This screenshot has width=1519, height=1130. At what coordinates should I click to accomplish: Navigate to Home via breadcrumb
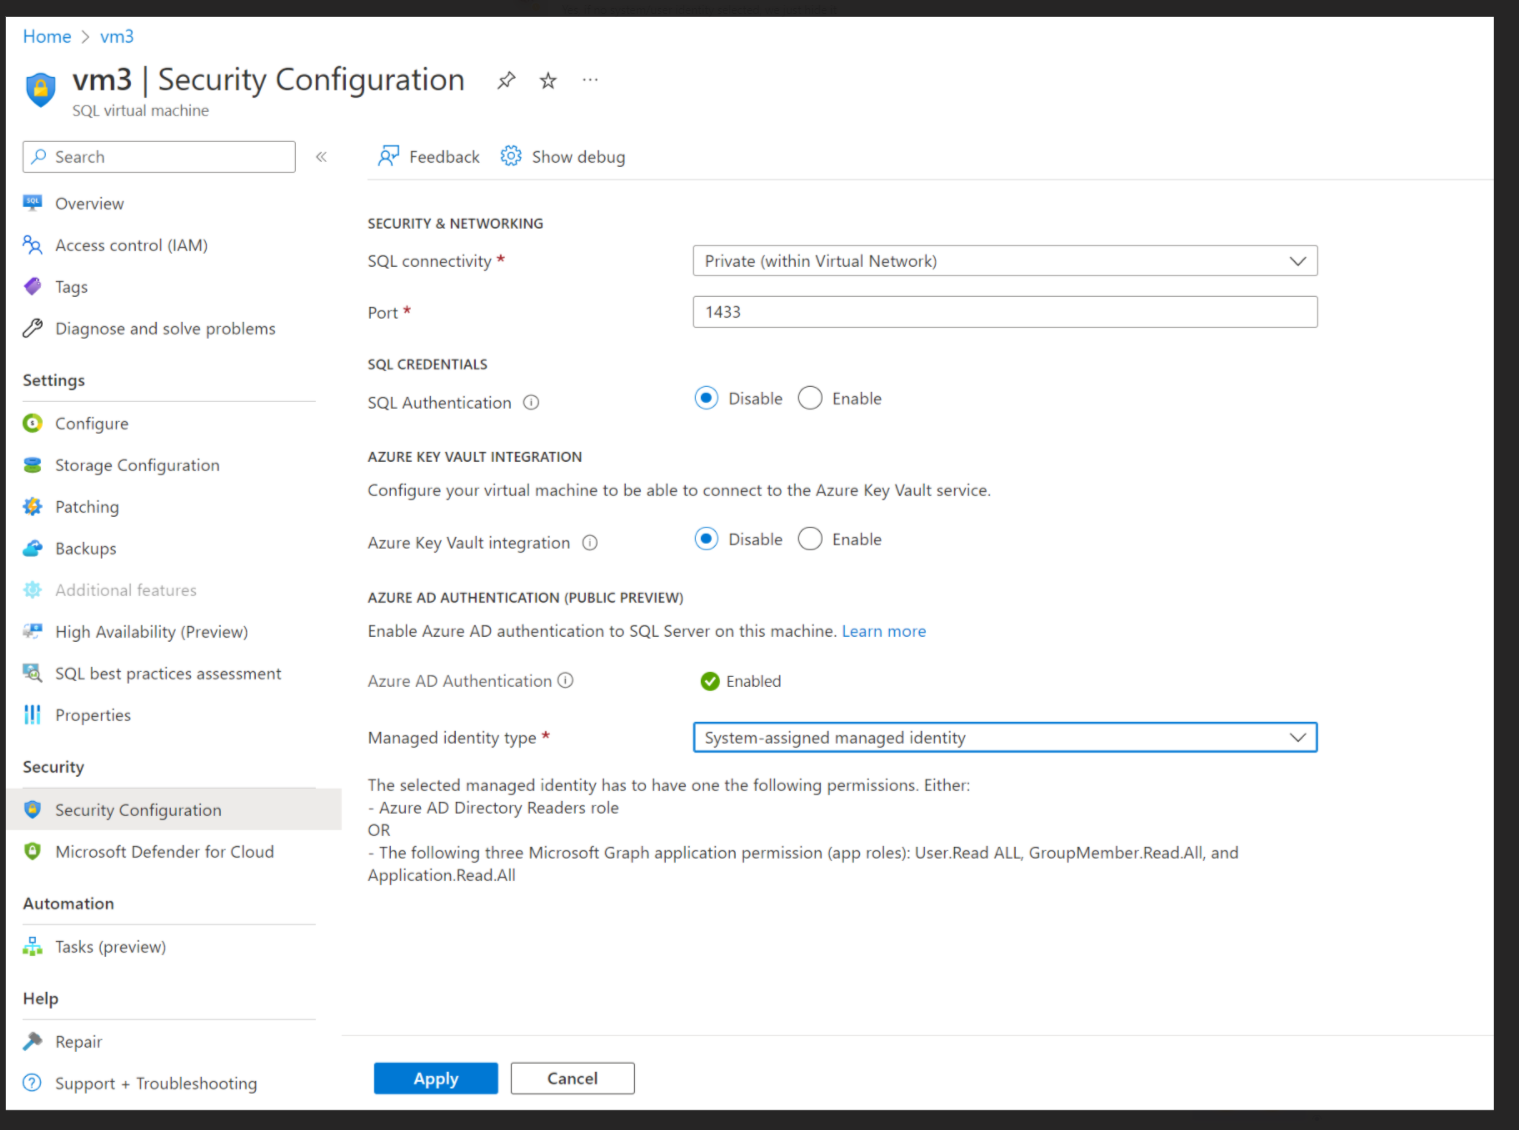point(46,36)
